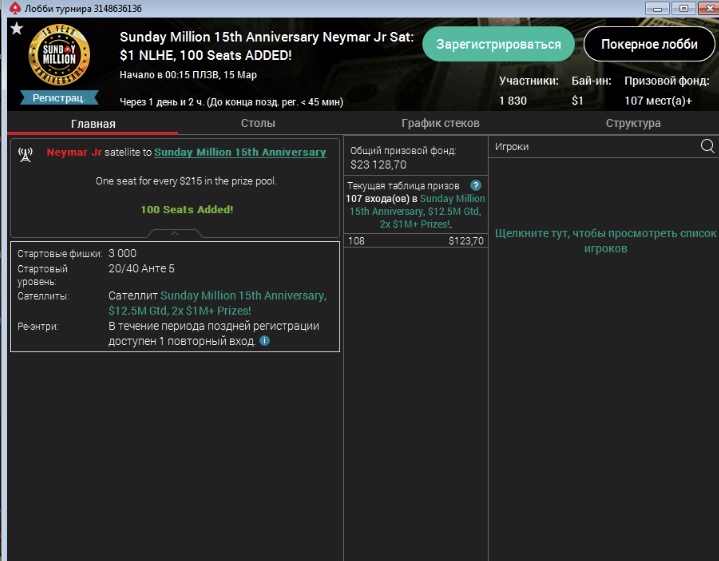Click the PokerStars spade icon in the title bar
The width and height of the screenshot is (719, 561).
pyautogui.click(x=15, y=8)
